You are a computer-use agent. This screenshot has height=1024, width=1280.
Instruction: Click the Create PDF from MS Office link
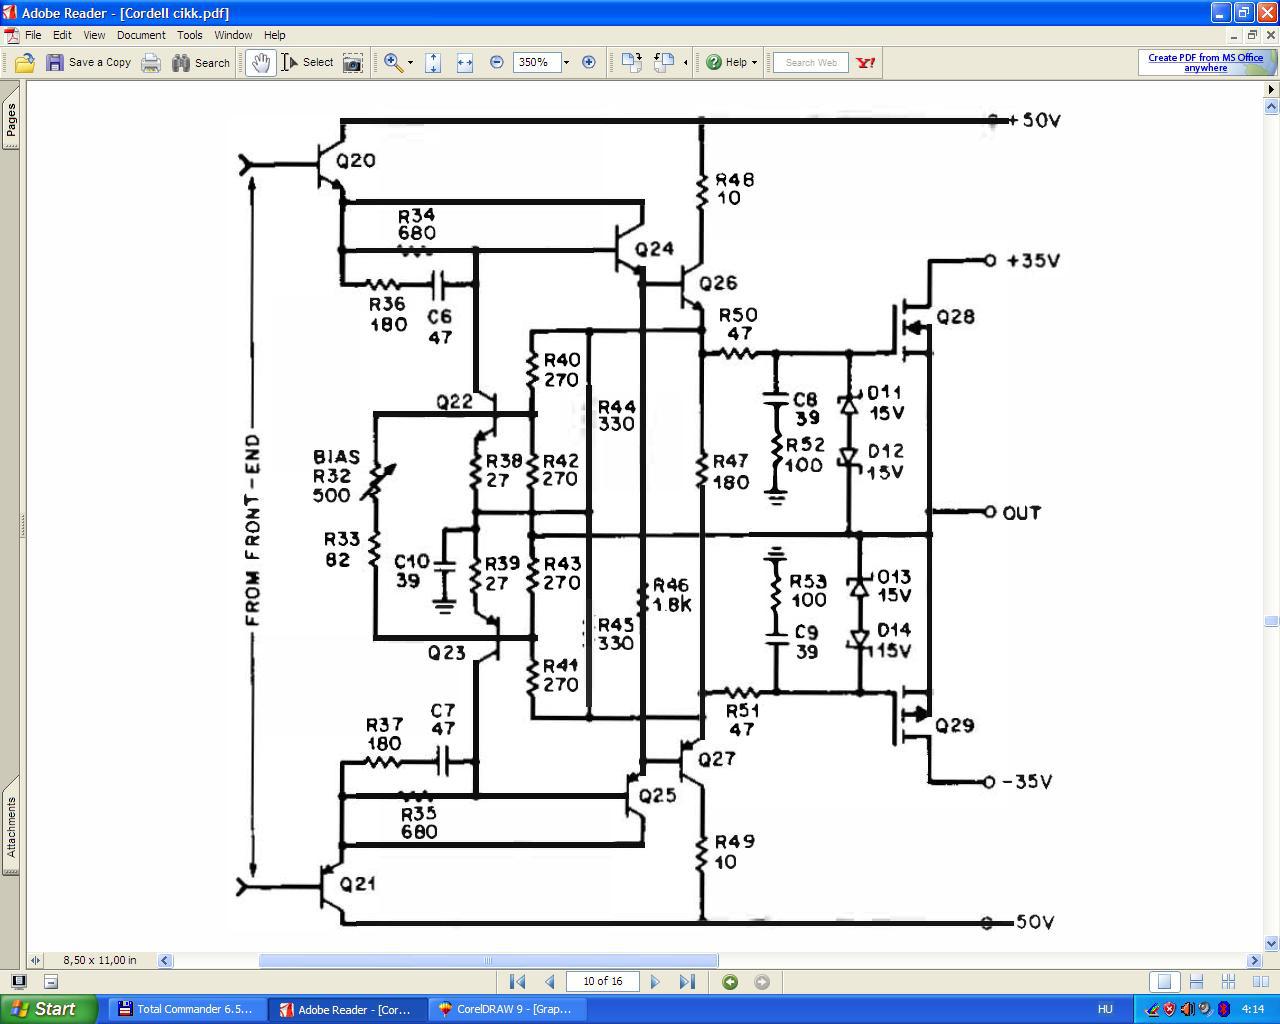click(1205, 62)
